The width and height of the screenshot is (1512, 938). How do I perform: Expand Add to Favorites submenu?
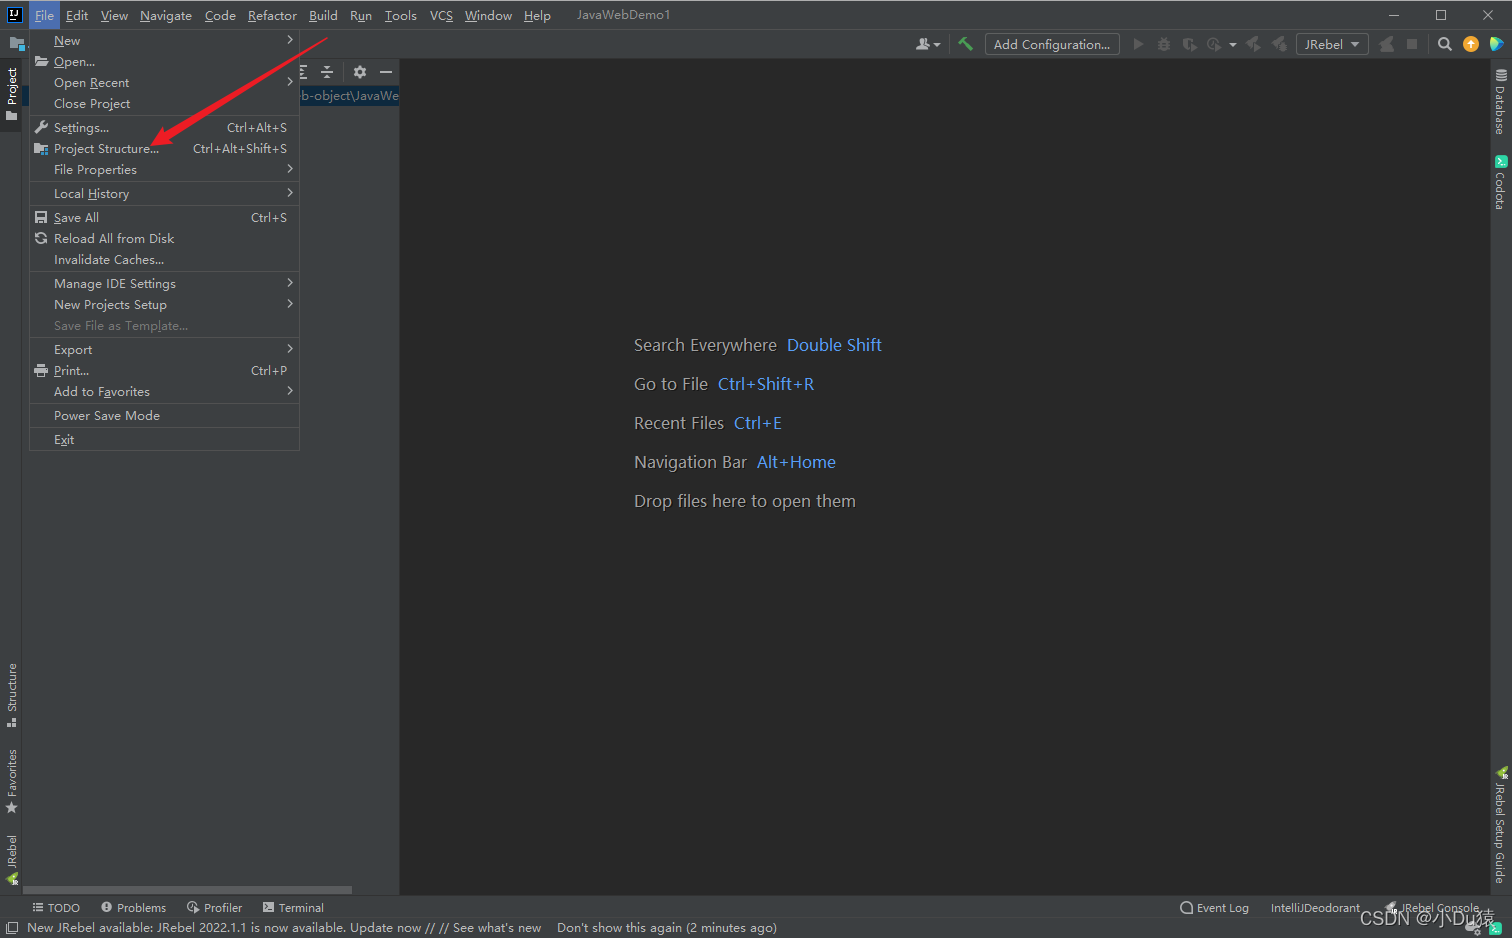[164, 392]
